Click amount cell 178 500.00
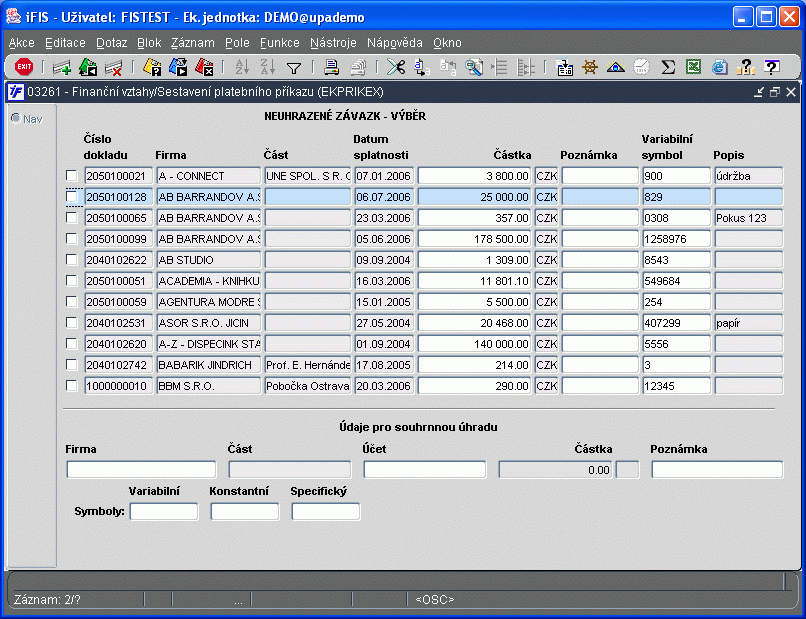This screenshot has height=619, width=806. (474, 239)
